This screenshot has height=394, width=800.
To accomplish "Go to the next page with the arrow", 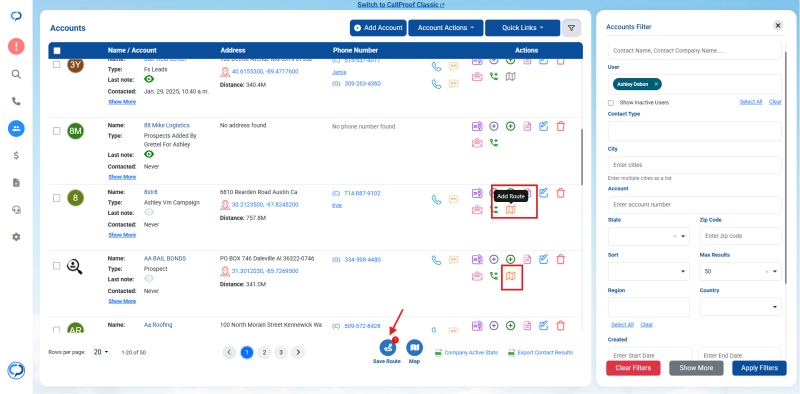I will (298, 352).
